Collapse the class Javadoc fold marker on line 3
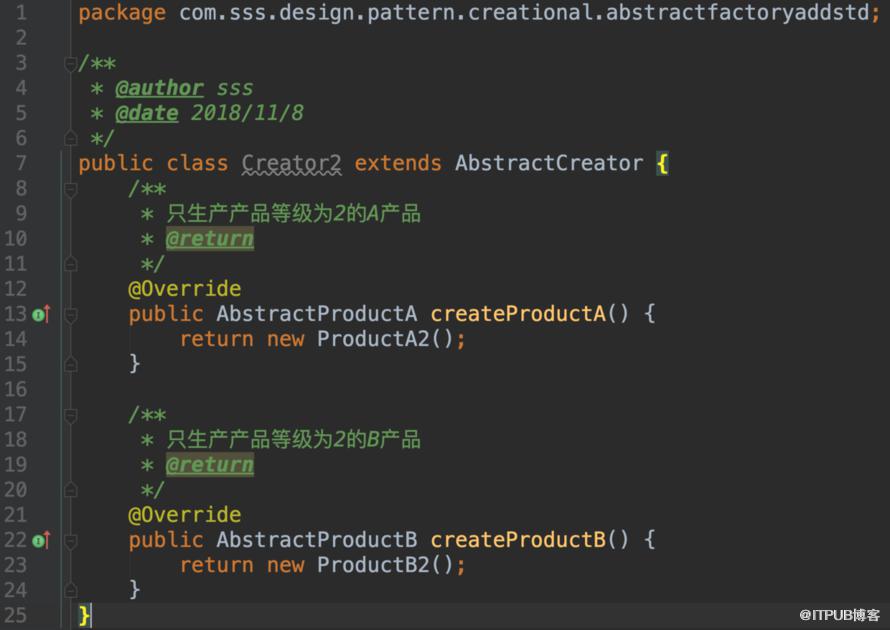 70,63
